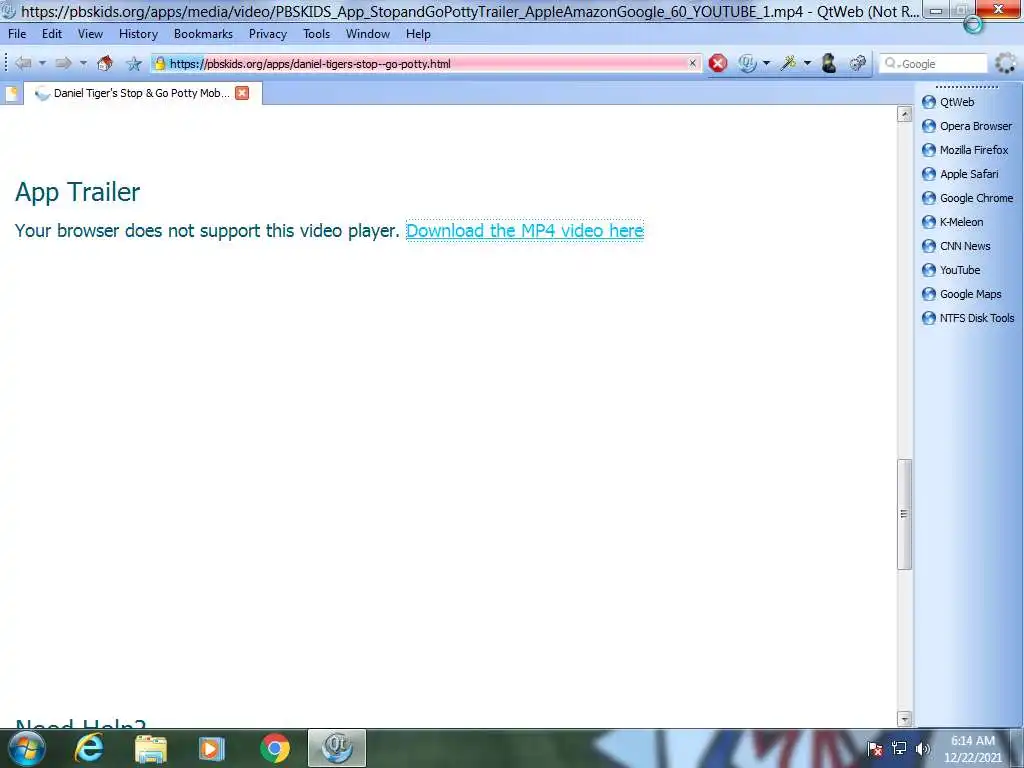Click the page scrollbar up arrow
This screenshot has width=1024, height=768.
click(x=904, y=114)
